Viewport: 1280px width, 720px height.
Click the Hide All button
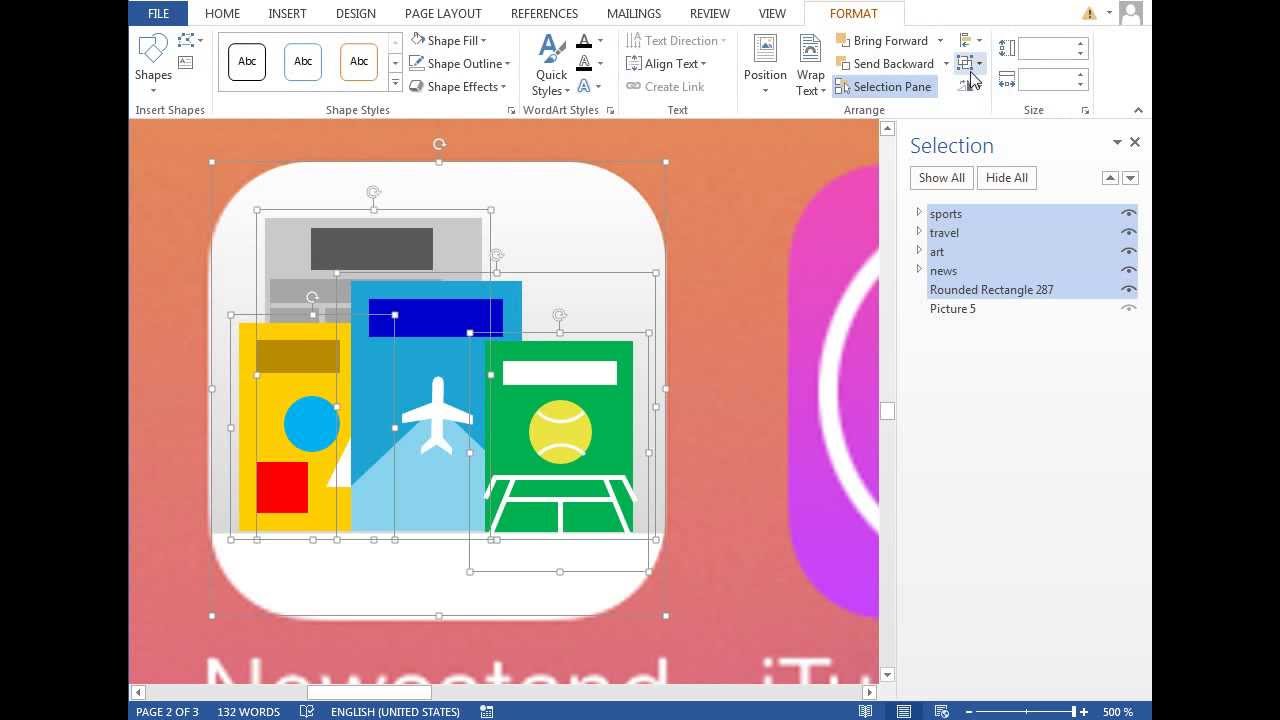1006,177
